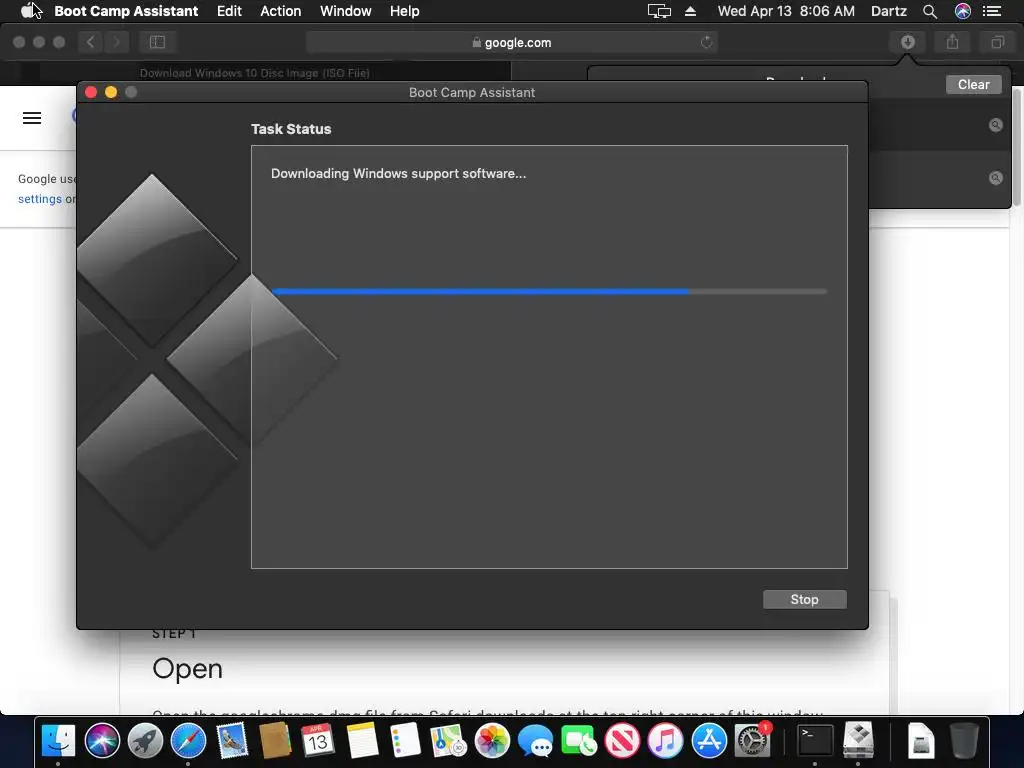Click the Safari share button
Viewport: 1024px width, 768px height.
[x=952, y=42]
